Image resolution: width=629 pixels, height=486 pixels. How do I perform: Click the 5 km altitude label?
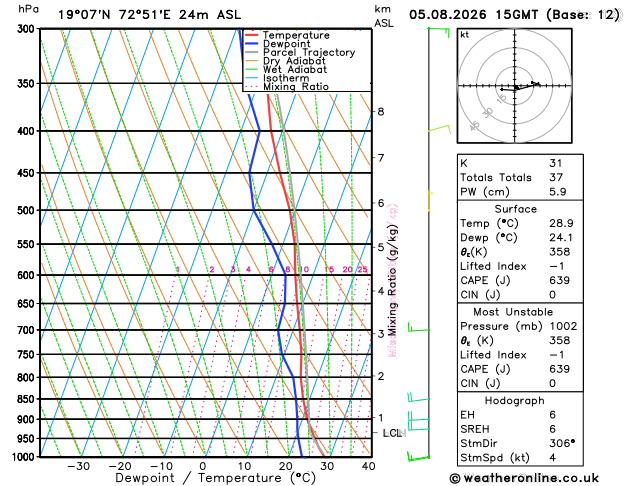click(381, 247)
